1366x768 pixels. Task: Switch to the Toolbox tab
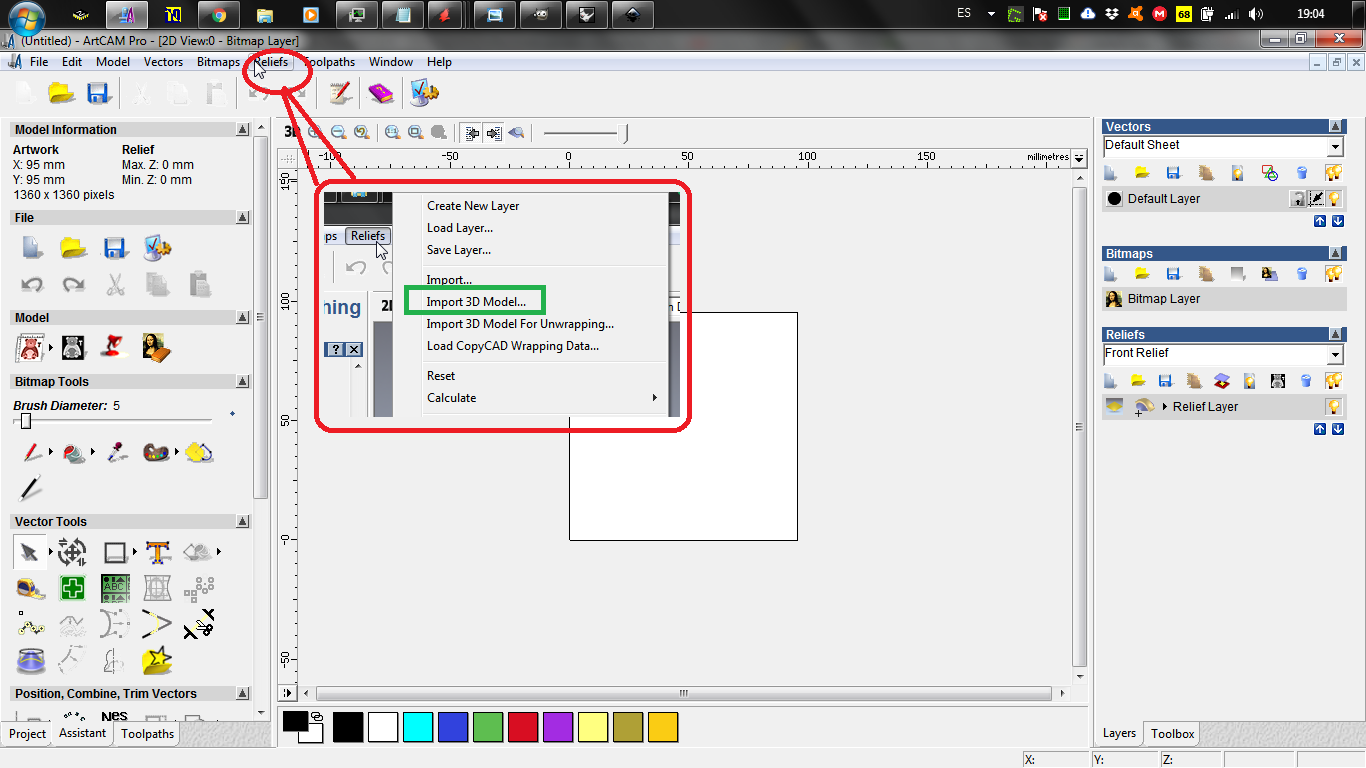[1172, 734]
